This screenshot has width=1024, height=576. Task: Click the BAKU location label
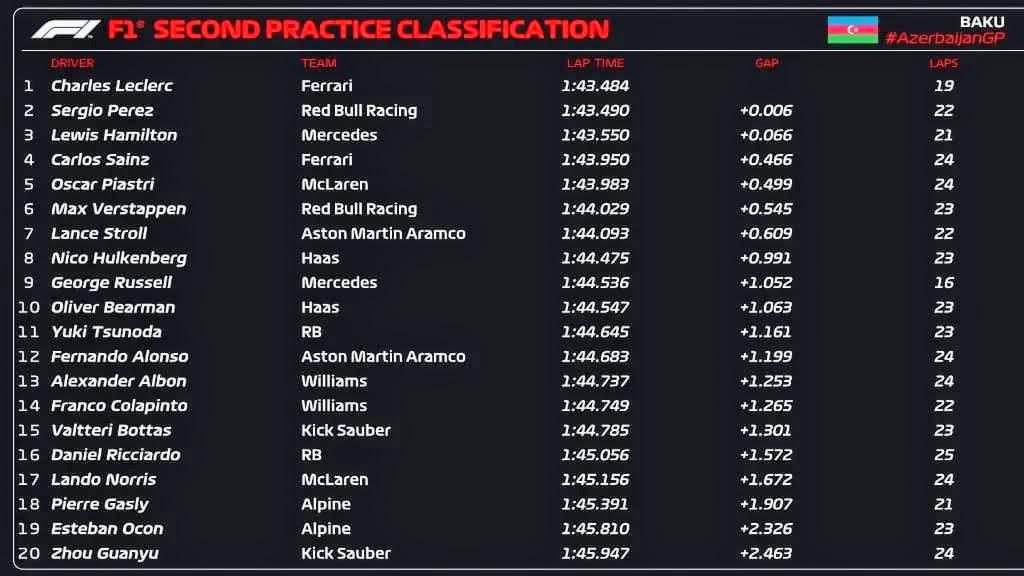tap(982, 22)
